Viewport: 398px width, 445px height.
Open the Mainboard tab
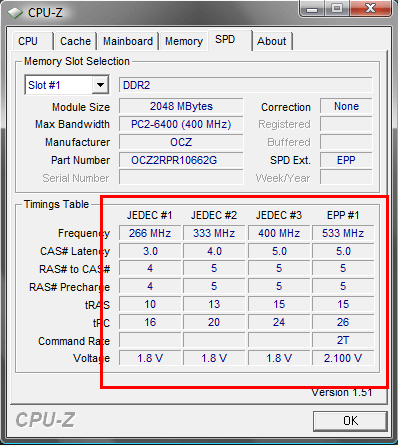click(x=128, y=41)
